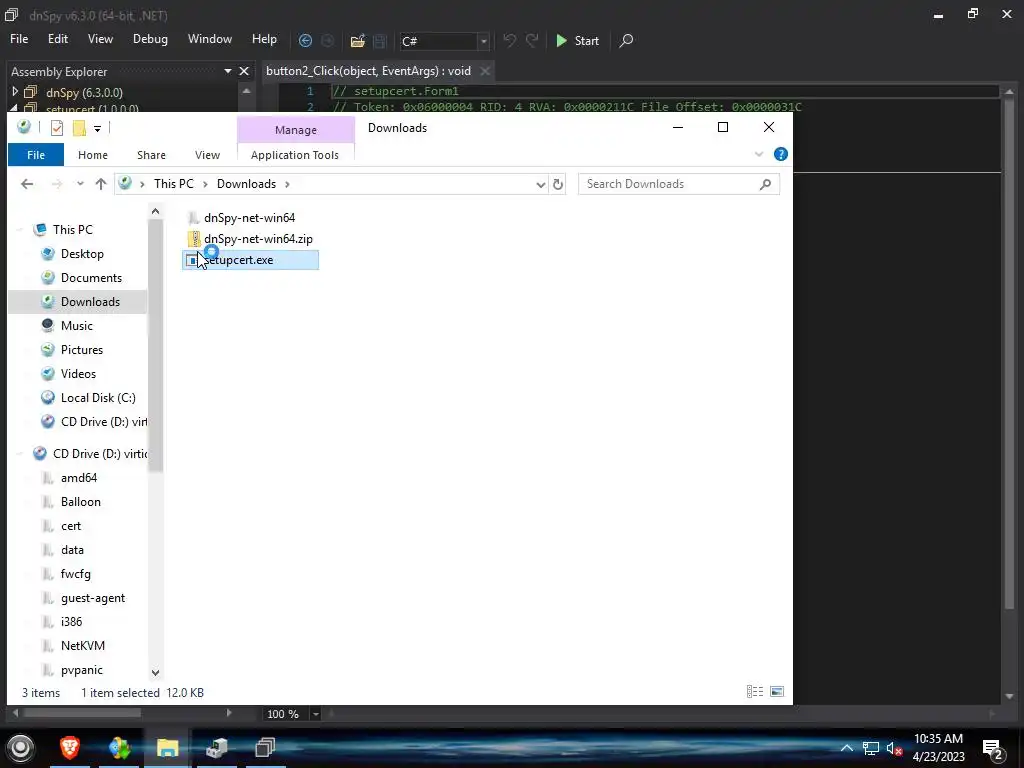The width and height of the screenshot is (1024, 768).
Task: Open dnSpy search magnifier icon
Action: [x=626, y=40]
